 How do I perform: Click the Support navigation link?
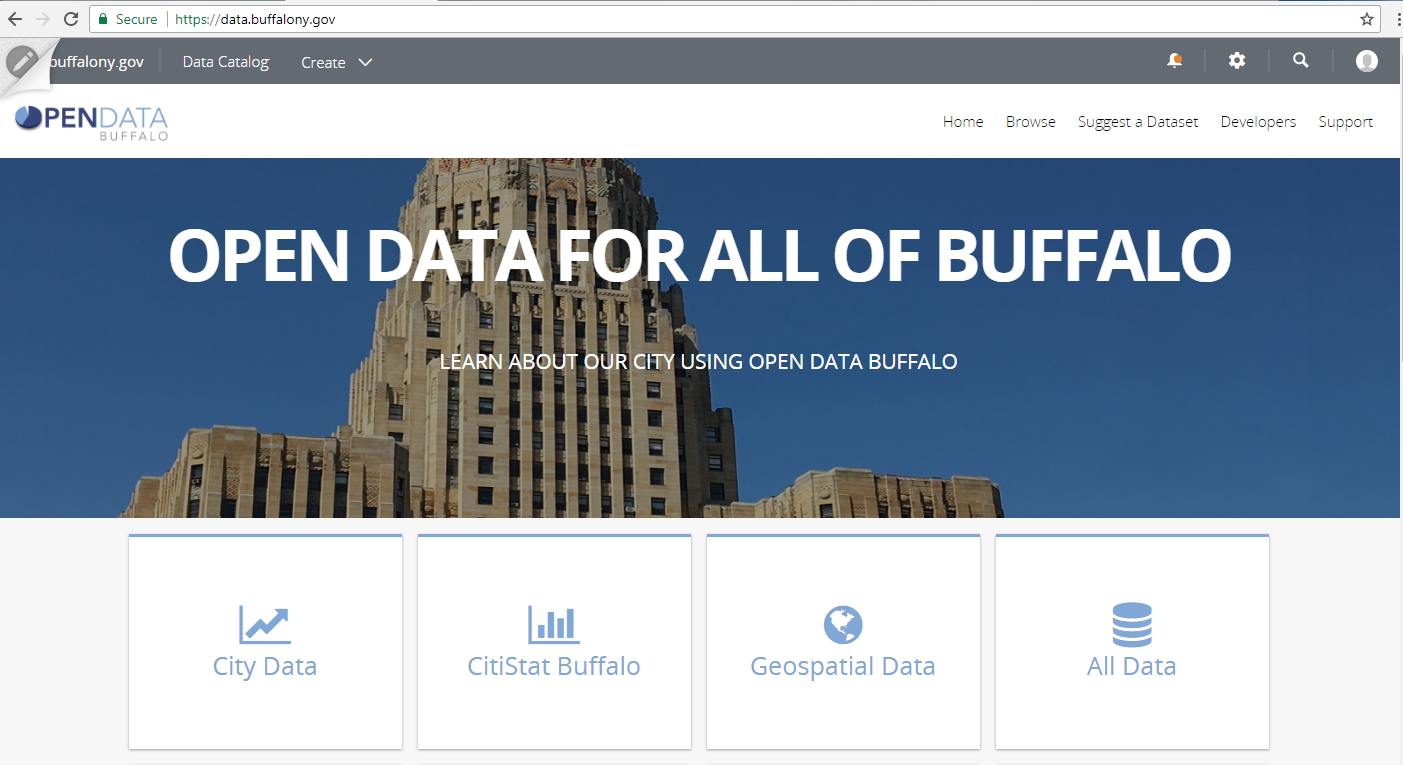[1345, 122]
